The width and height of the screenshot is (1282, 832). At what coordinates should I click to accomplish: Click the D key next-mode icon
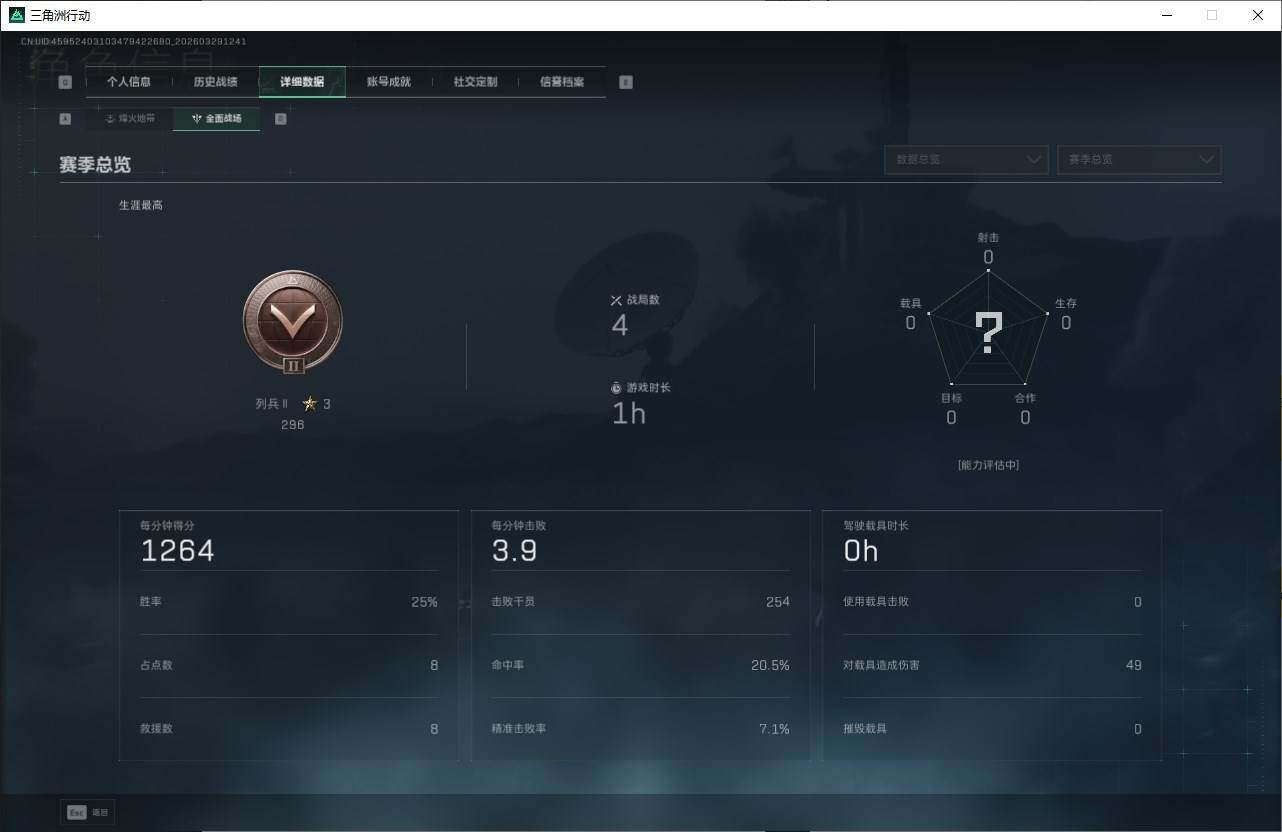tap(281, 118)
